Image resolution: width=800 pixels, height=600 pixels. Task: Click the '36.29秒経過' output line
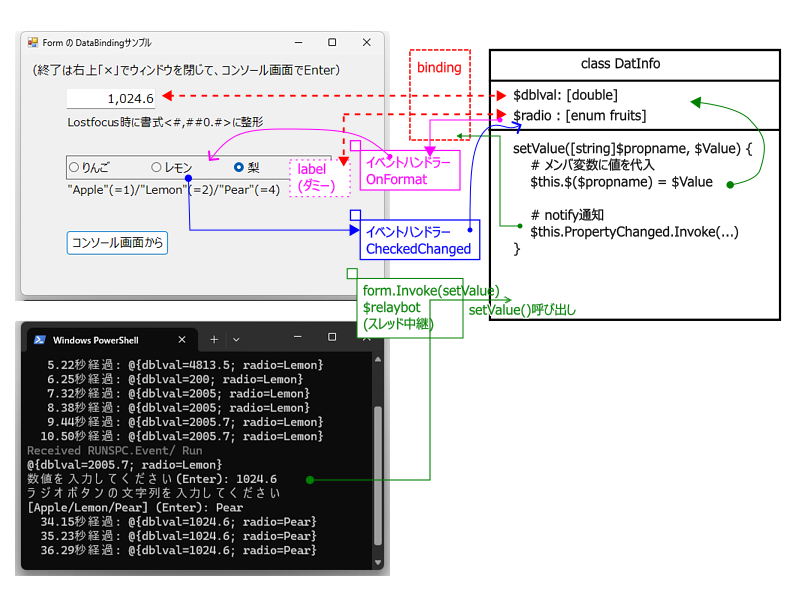point(179,551)
